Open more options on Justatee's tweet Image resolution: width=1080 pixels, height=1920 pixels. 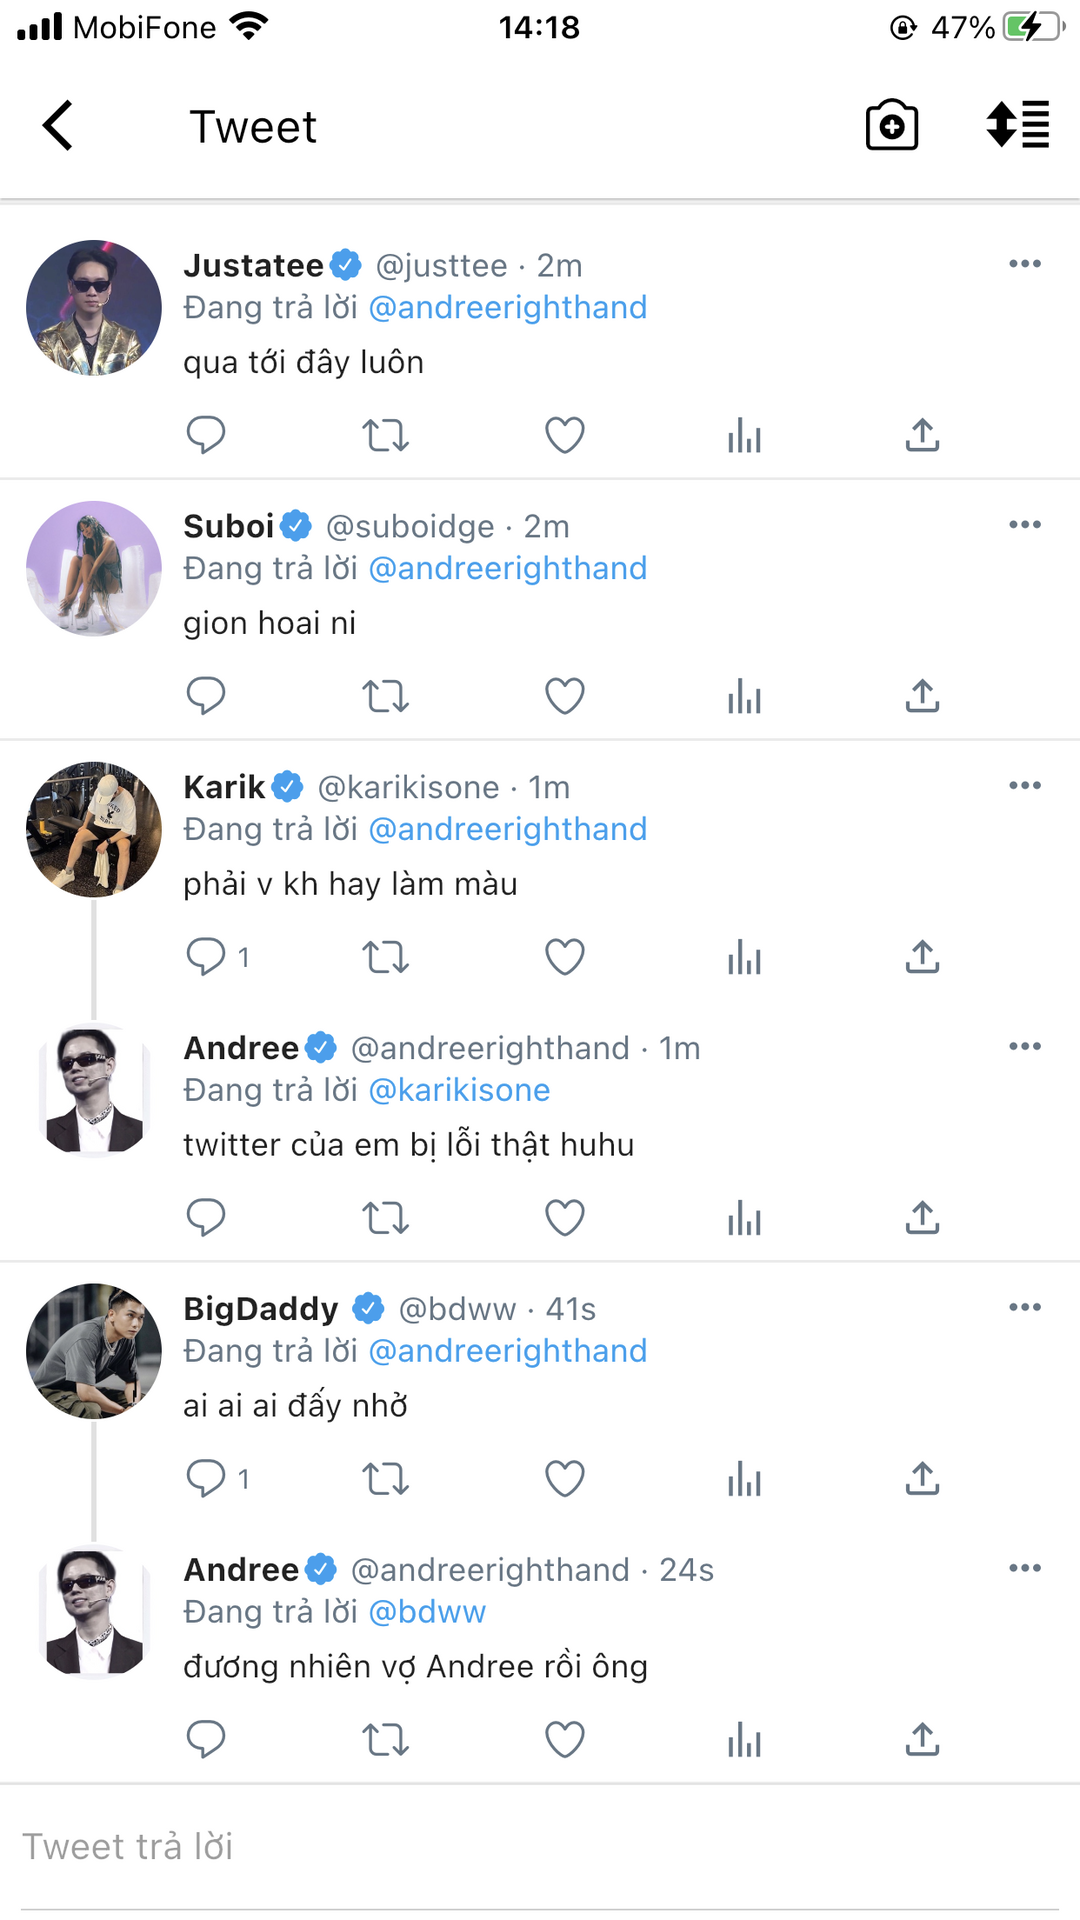[1025, 264]
